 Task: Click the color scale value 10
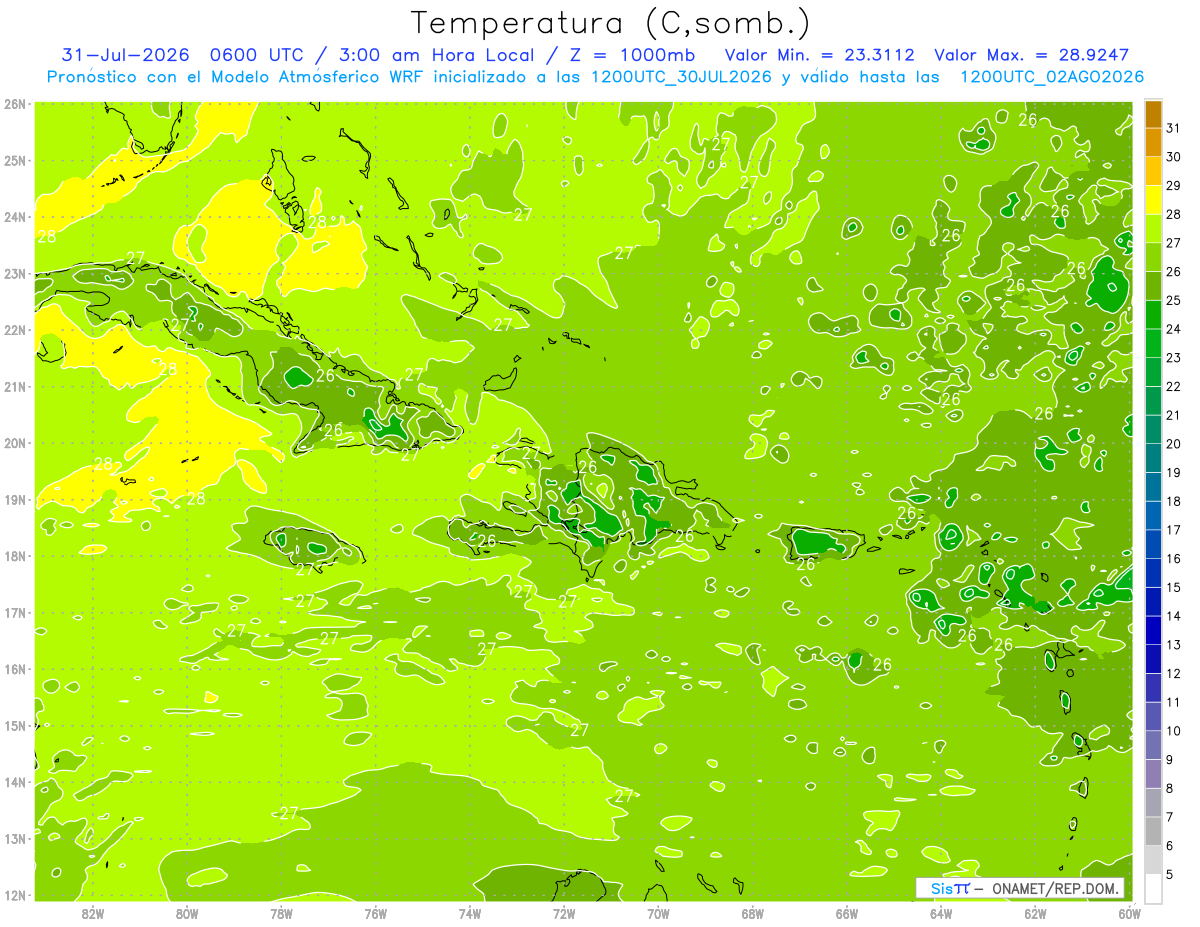pos(1173,731)
